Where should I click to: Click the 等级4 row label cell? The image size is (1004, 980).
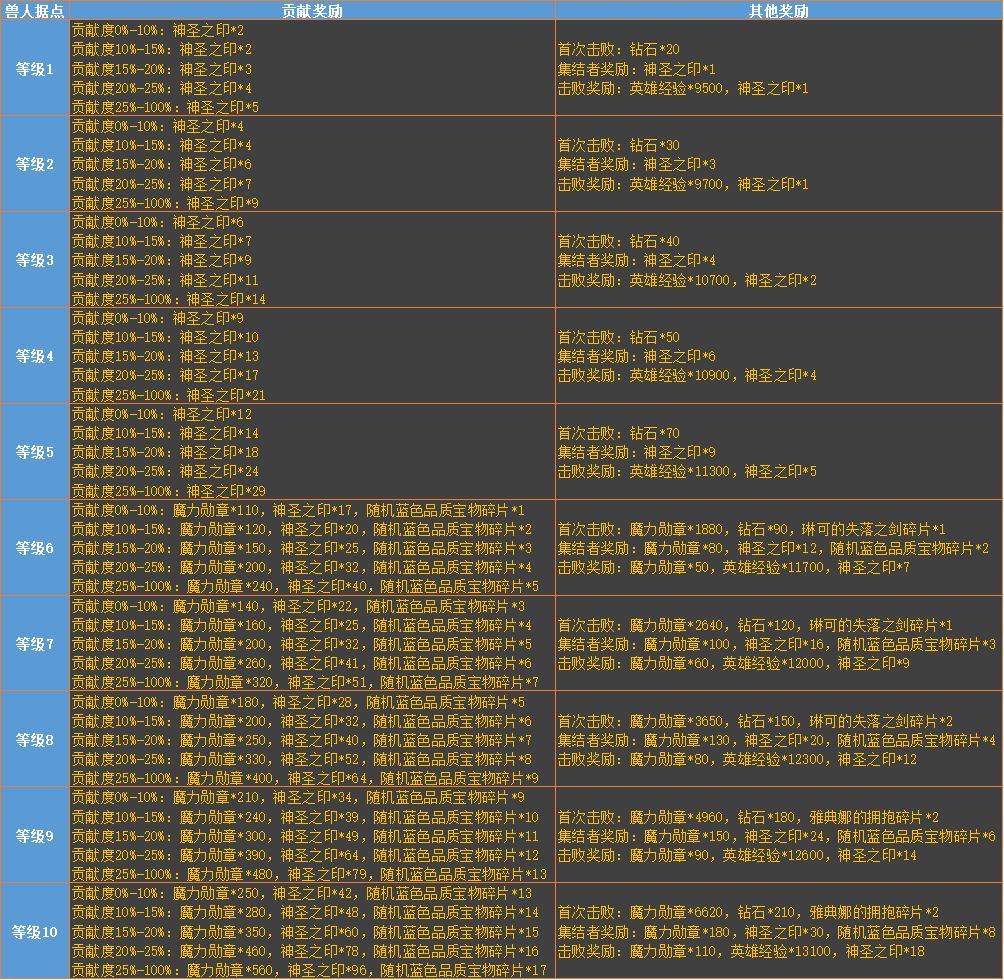(35, 356)
